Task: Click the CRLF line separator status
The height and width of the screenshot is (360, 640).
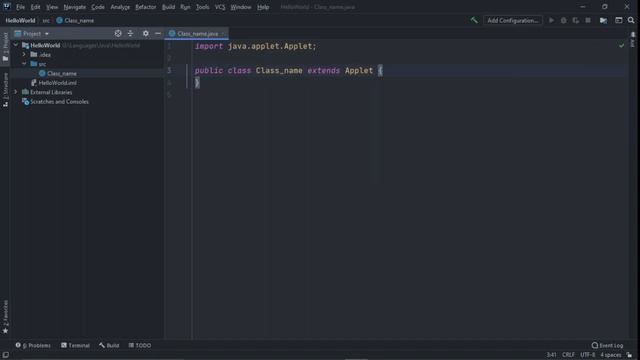Action: tap(569, 355)
